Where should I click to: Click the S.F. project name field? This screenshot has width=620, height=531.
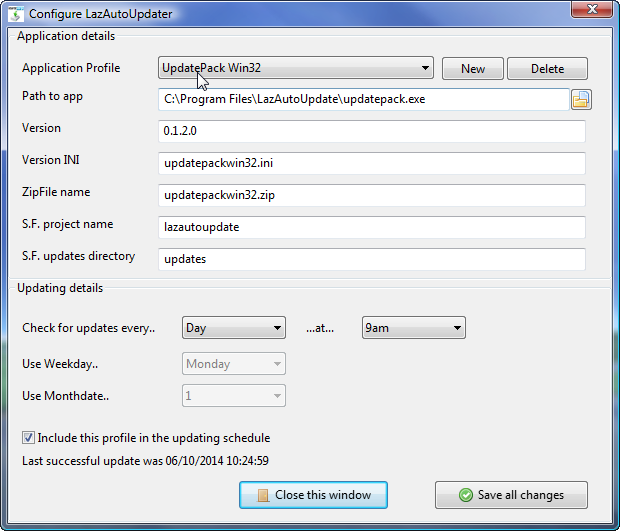pyautogui.click(x=372, y=227)
